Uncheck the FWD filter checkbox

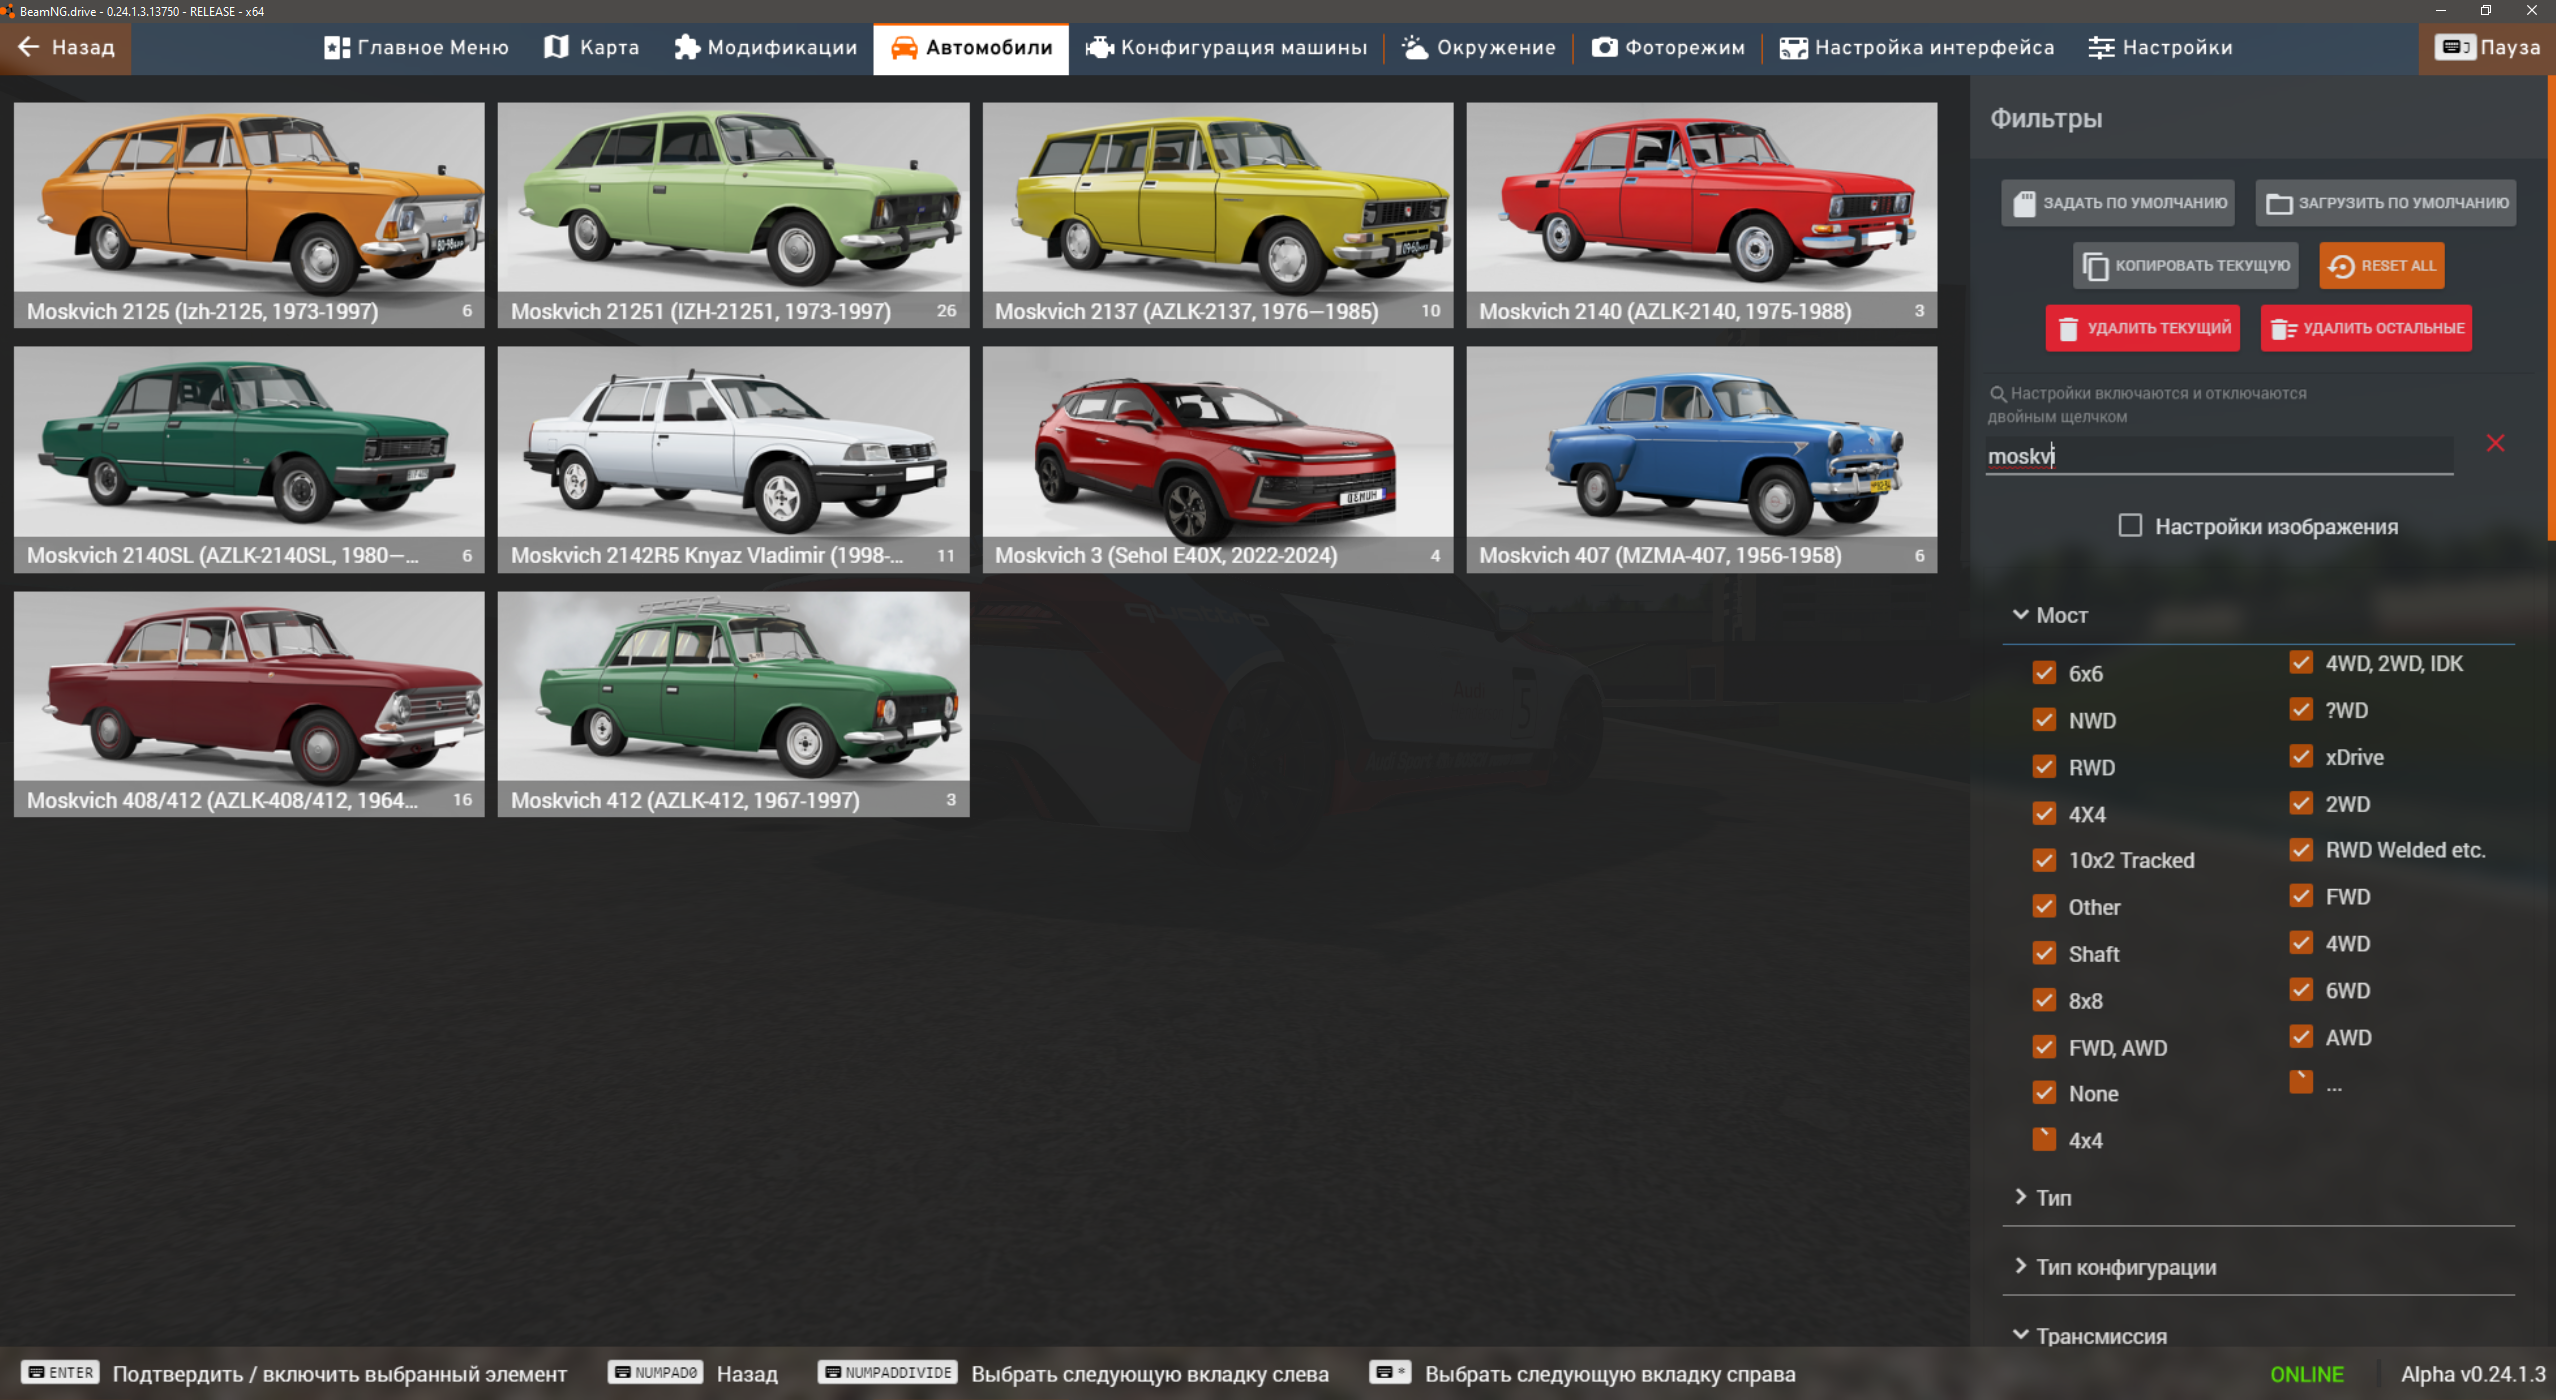(2301, 896)
